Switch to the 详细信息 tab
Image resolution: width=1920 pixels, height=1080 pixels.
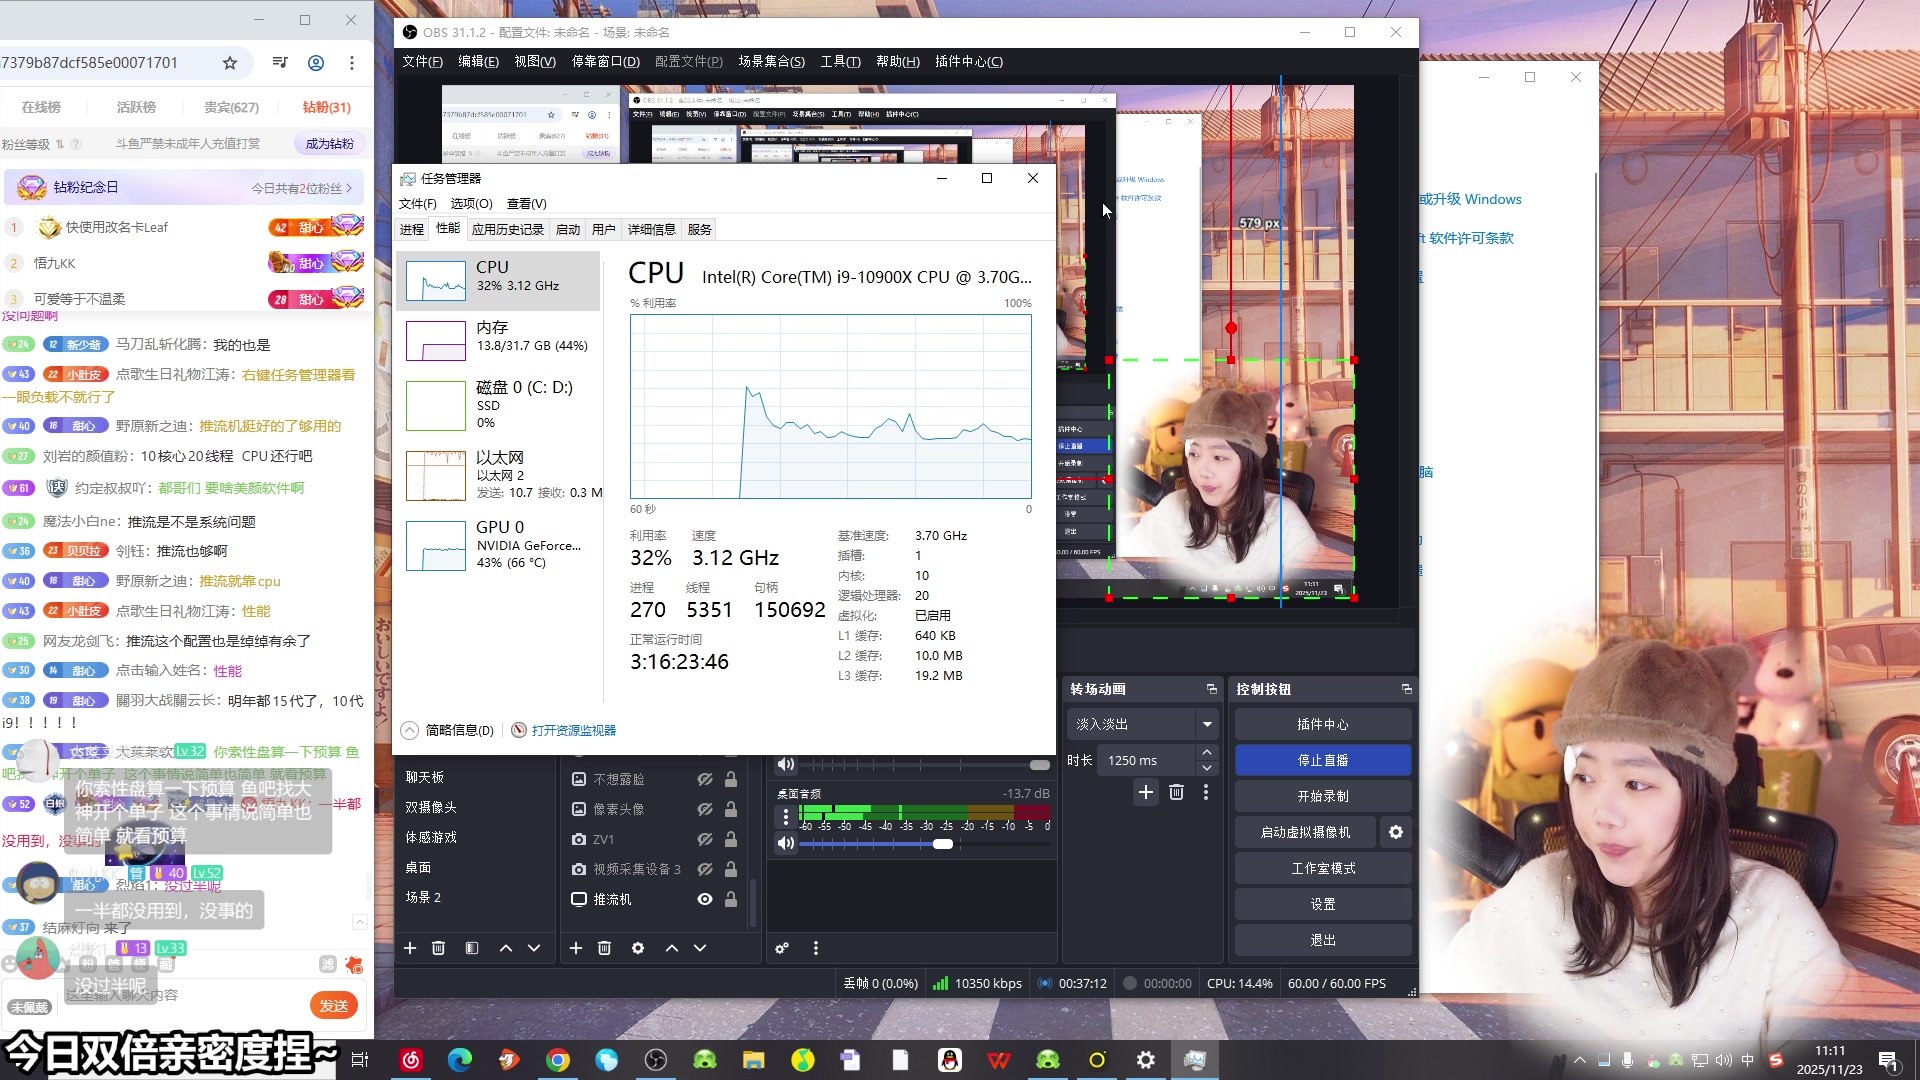click(x=651, y=229)
